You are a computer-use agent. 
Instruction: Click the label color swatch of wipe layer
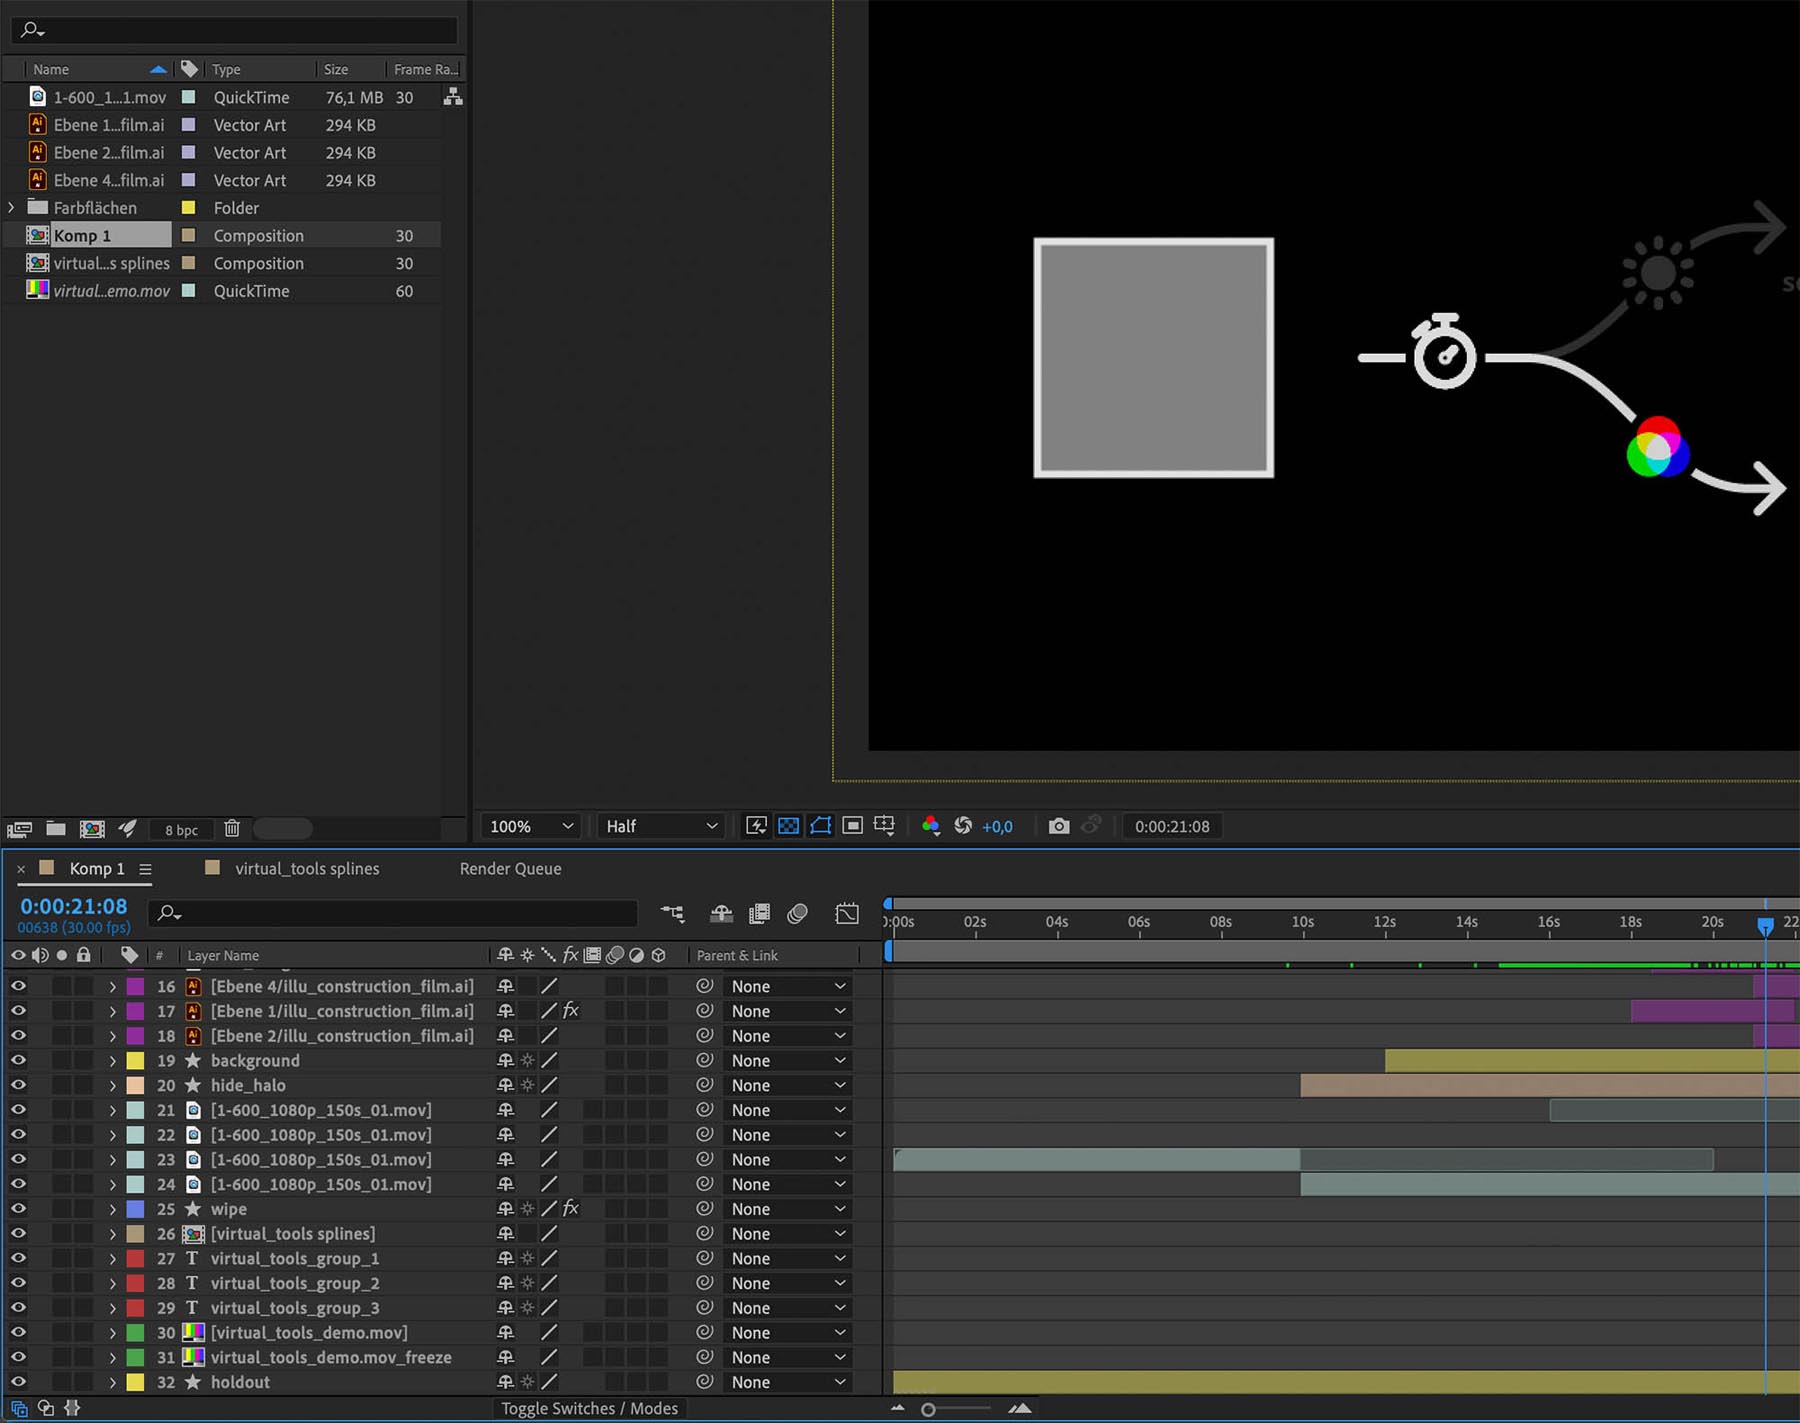(x=135, y=1209)
